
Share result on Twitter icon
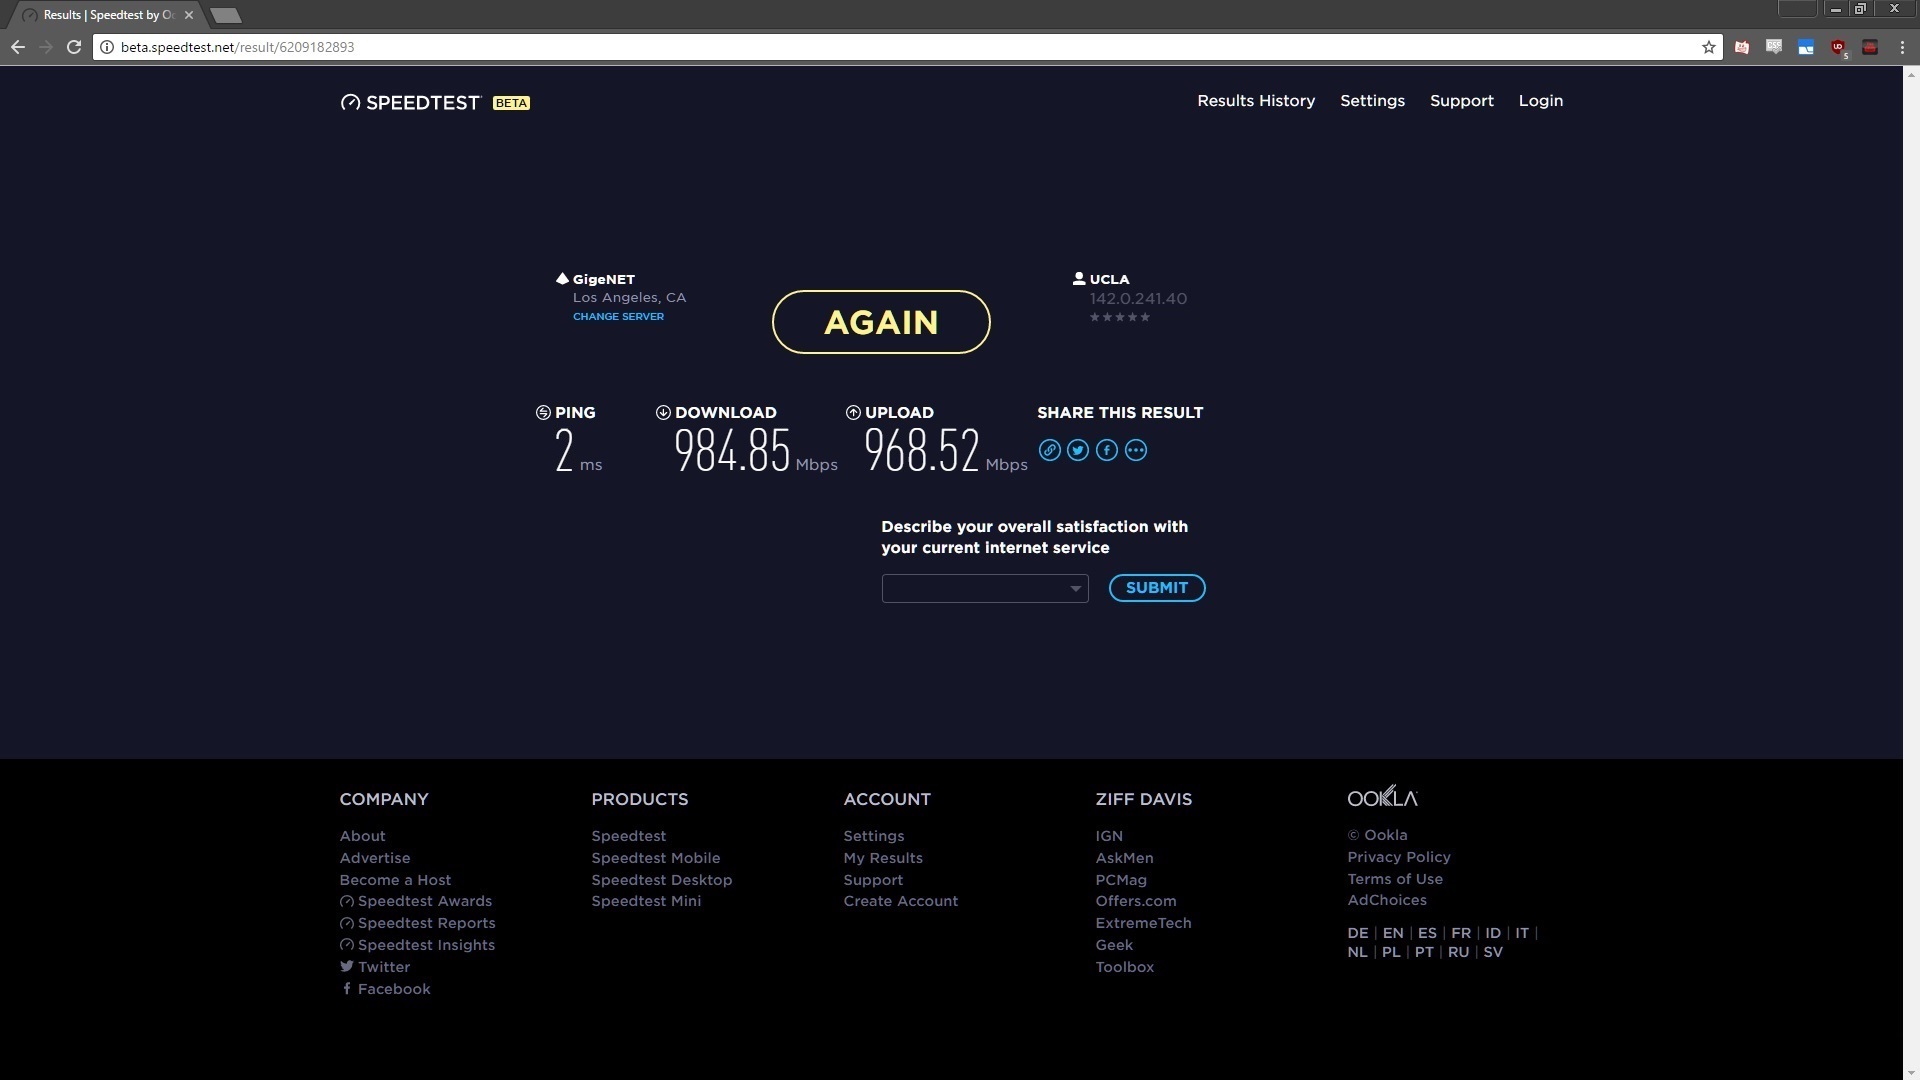pos(1078,450)
